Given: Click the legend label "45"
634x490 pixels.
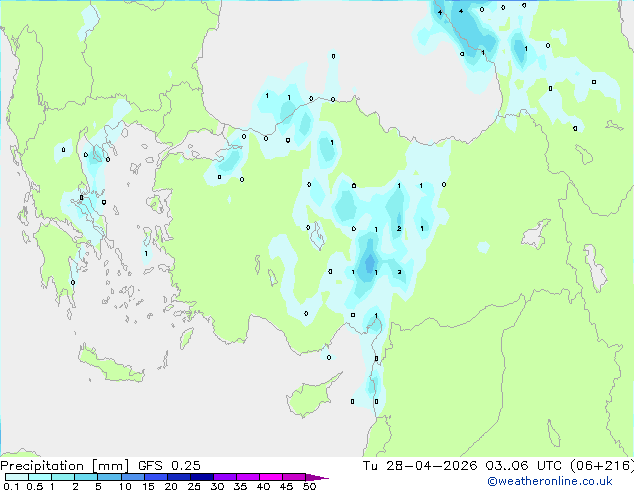Looking at the screenshot, I should pyautogui.click(x=286, y=486).
